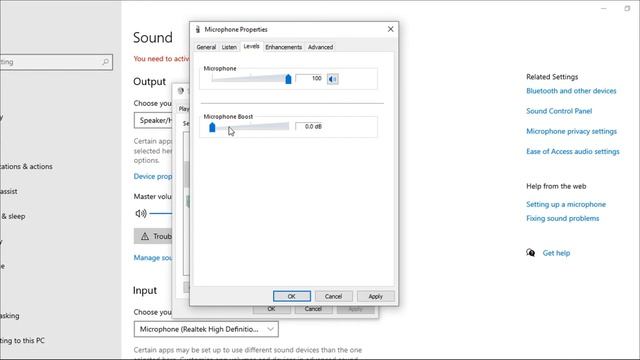Click the Microphone Properties title bar icon
Image resolution: width=640 pixels, height=360 pixels.
tap(198, 29)
